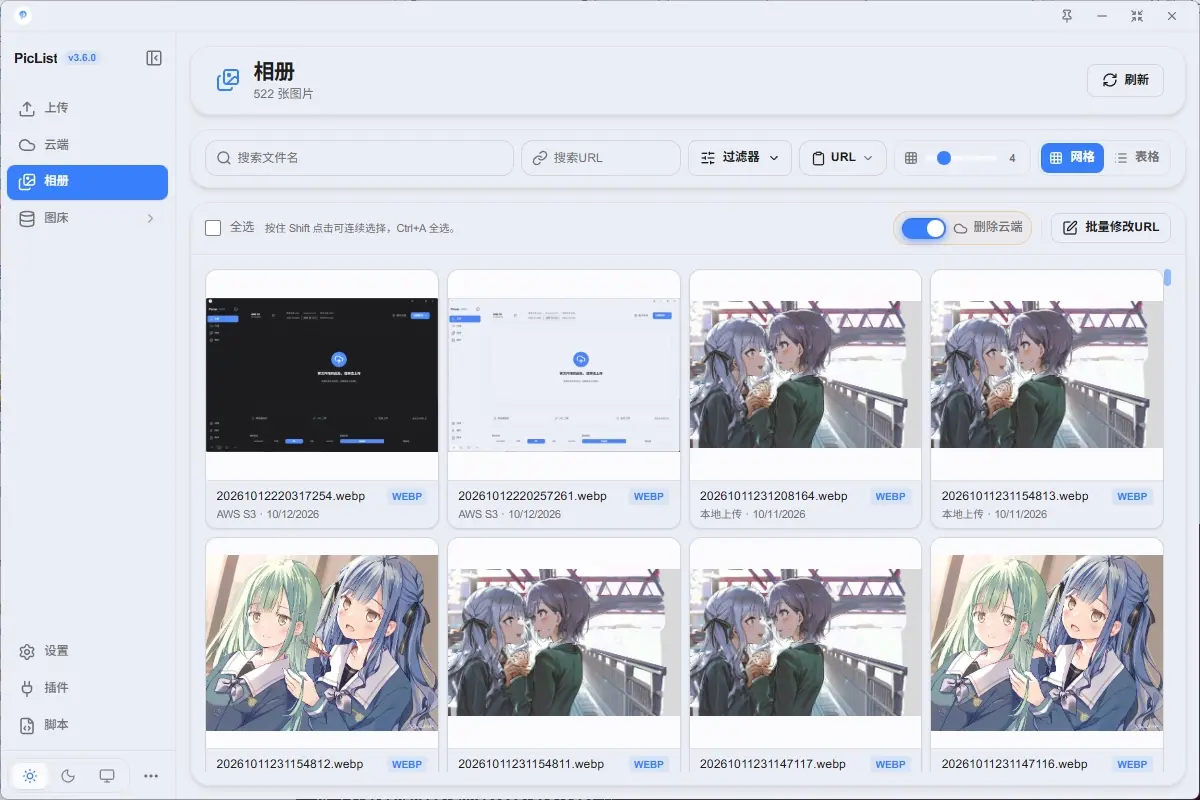Click filename 20261012220257261.webp
The image size is (1200, 800).
[x=533, y=496]
